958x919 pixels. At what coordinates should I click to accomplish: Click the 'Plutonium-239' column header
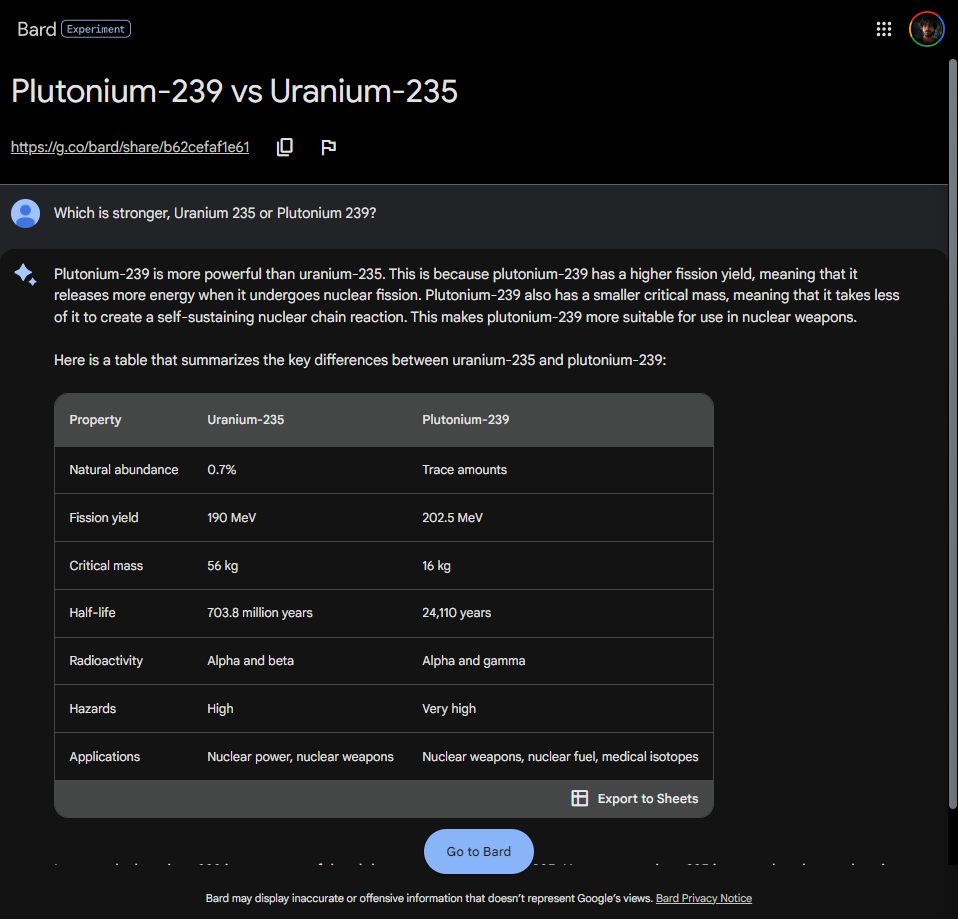point(466,420)
